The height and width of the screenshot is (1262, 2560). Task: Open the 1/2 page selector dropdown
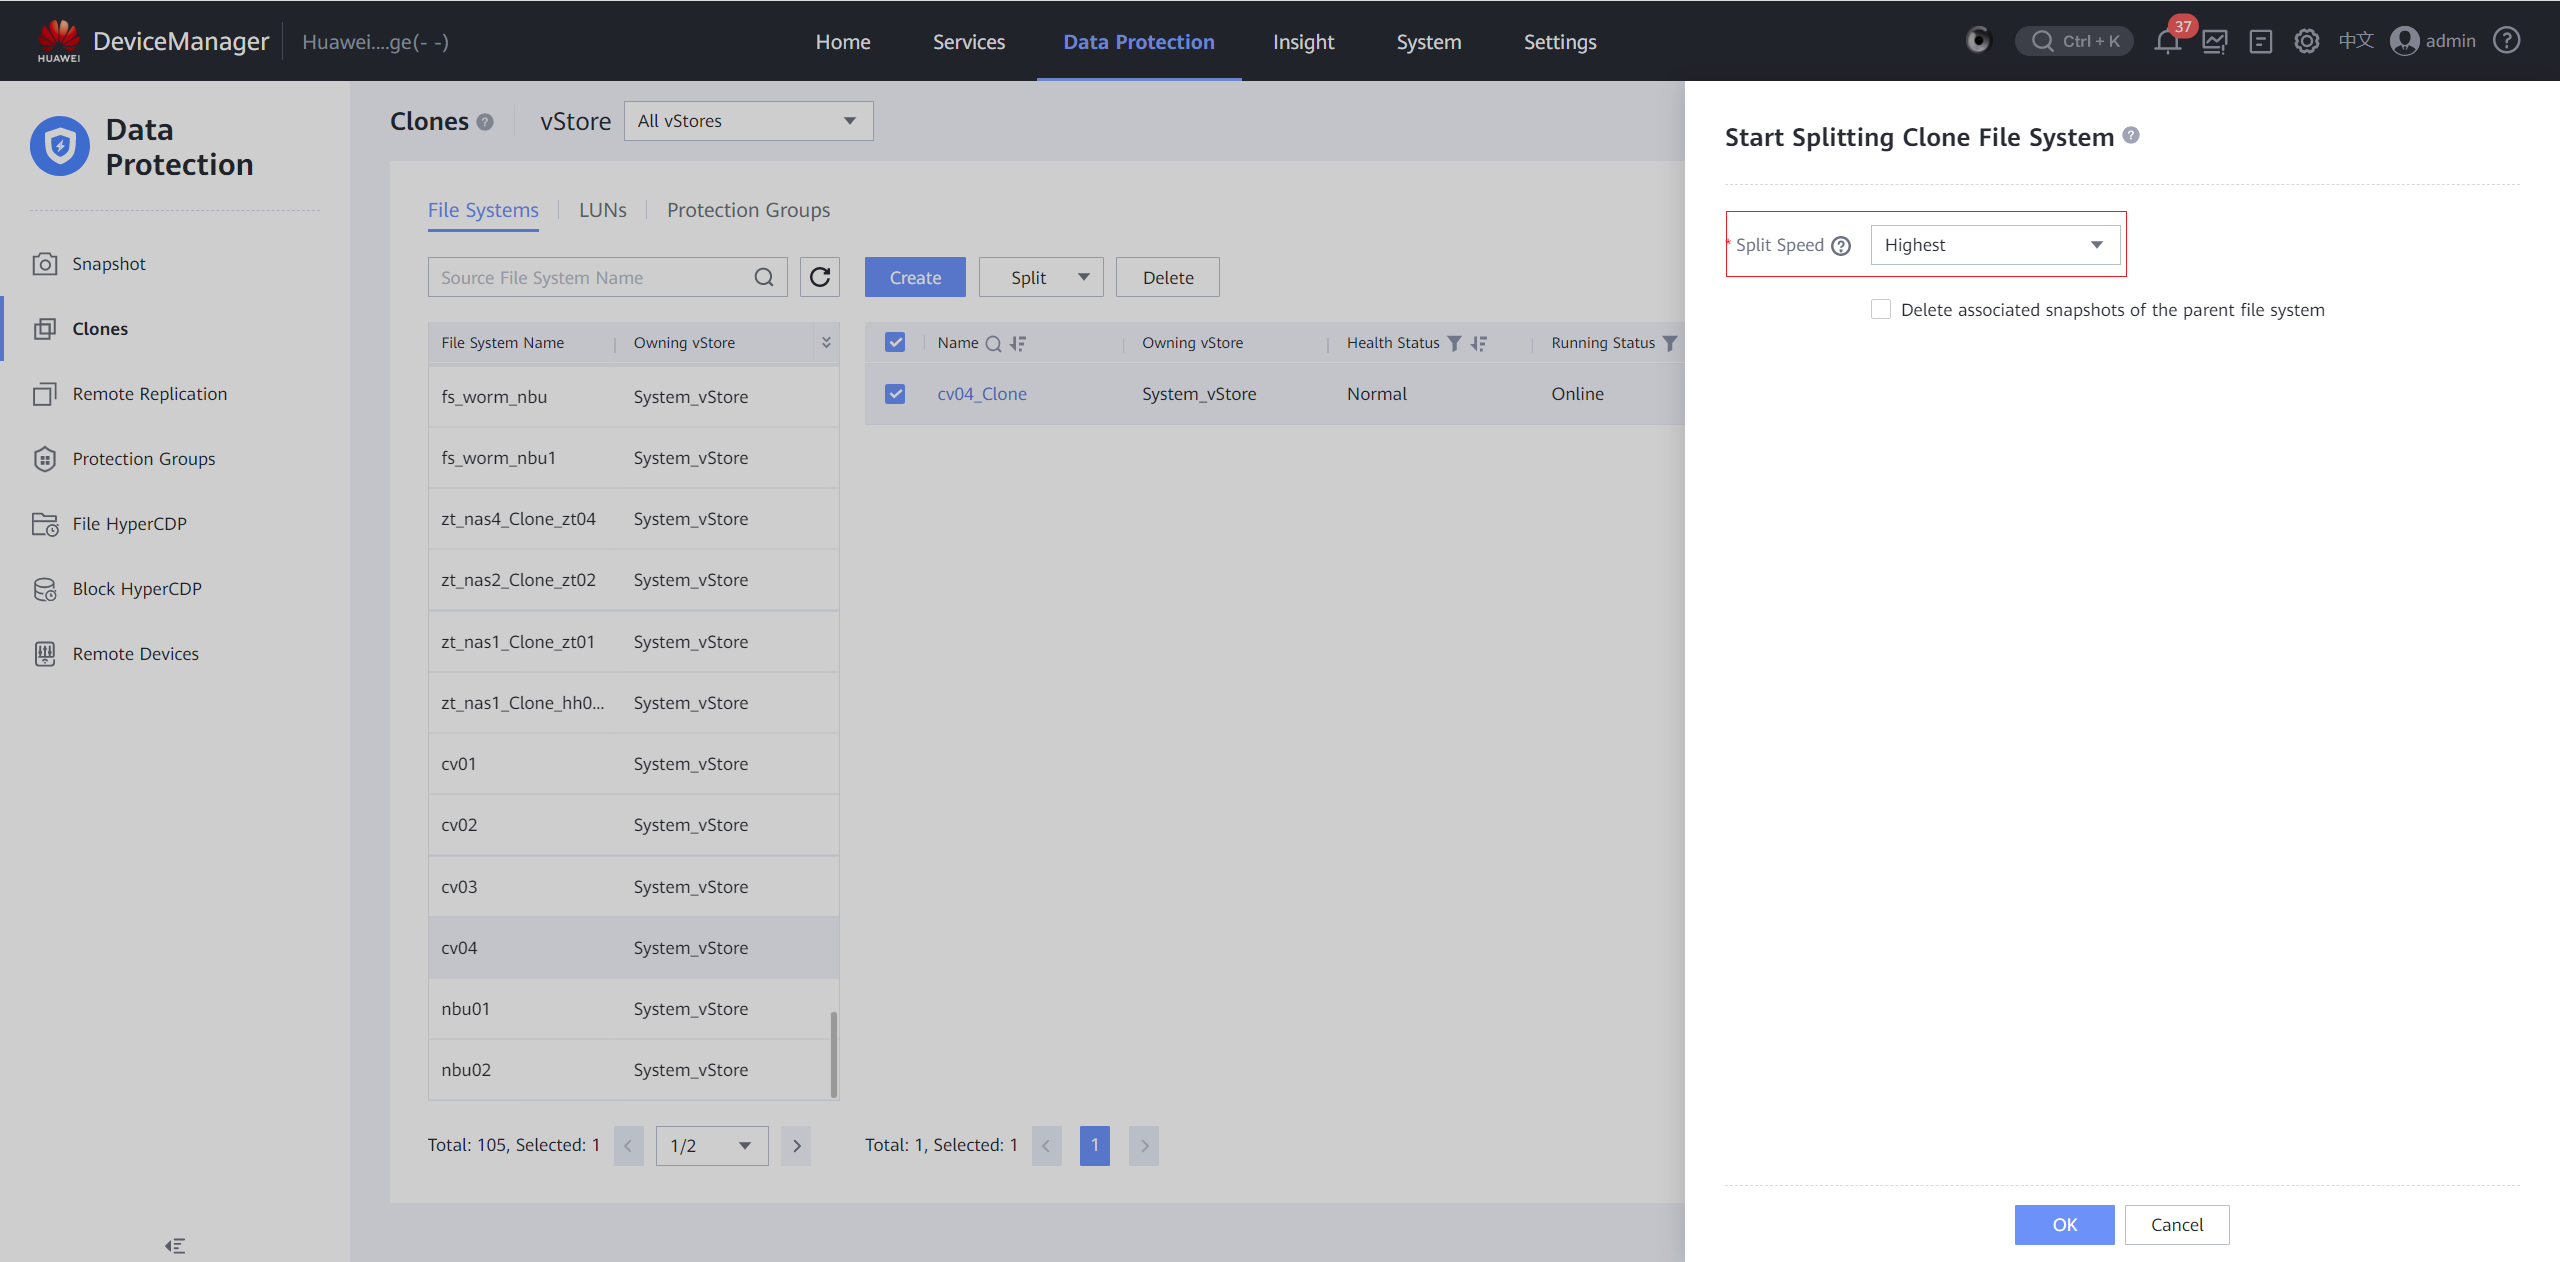coord(711,1145)
